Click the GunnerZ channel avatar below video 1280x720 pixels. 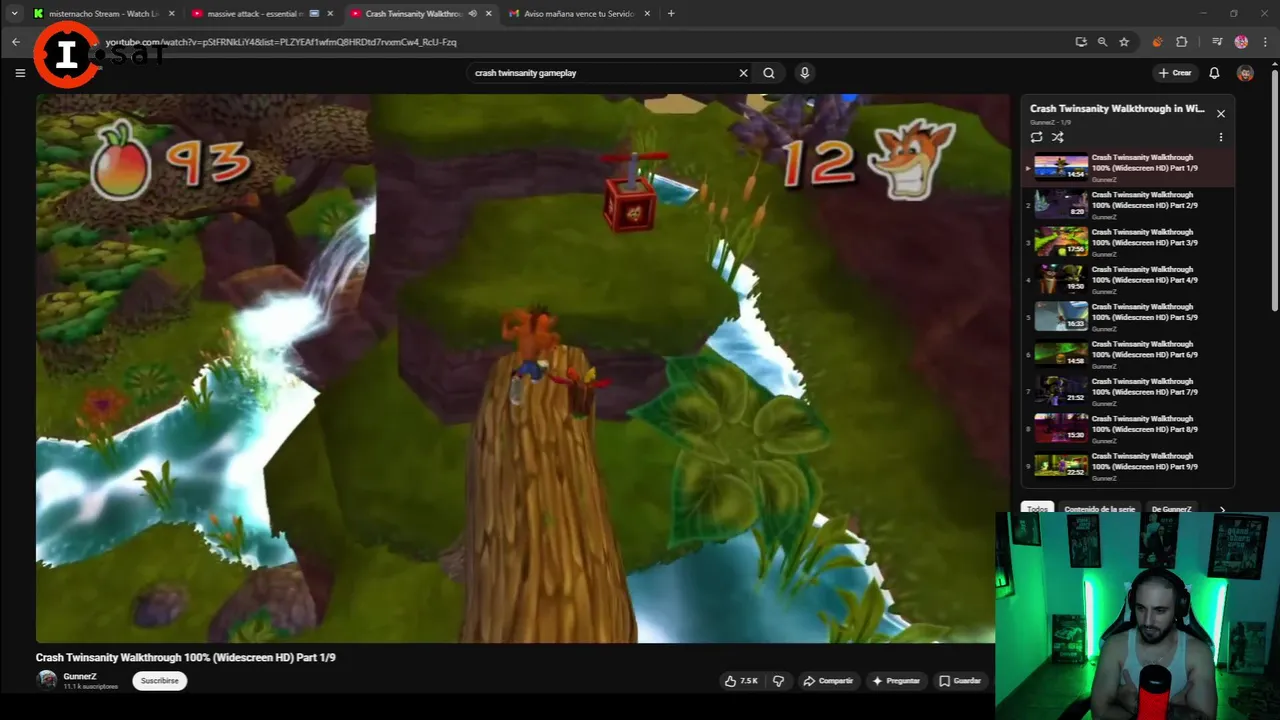47,680
